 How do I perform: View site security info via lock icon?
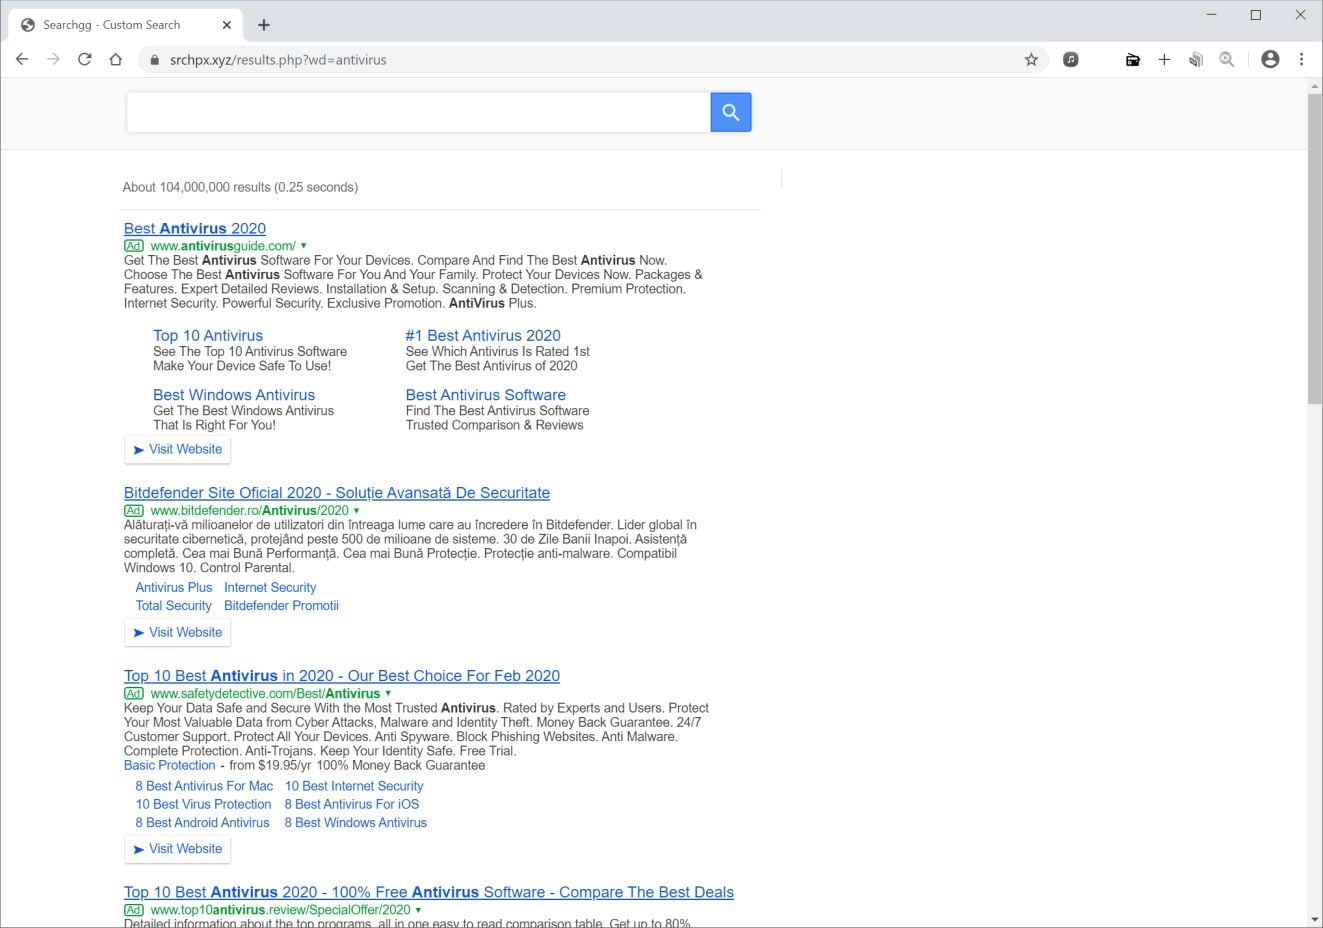click(x=154, y=60)
